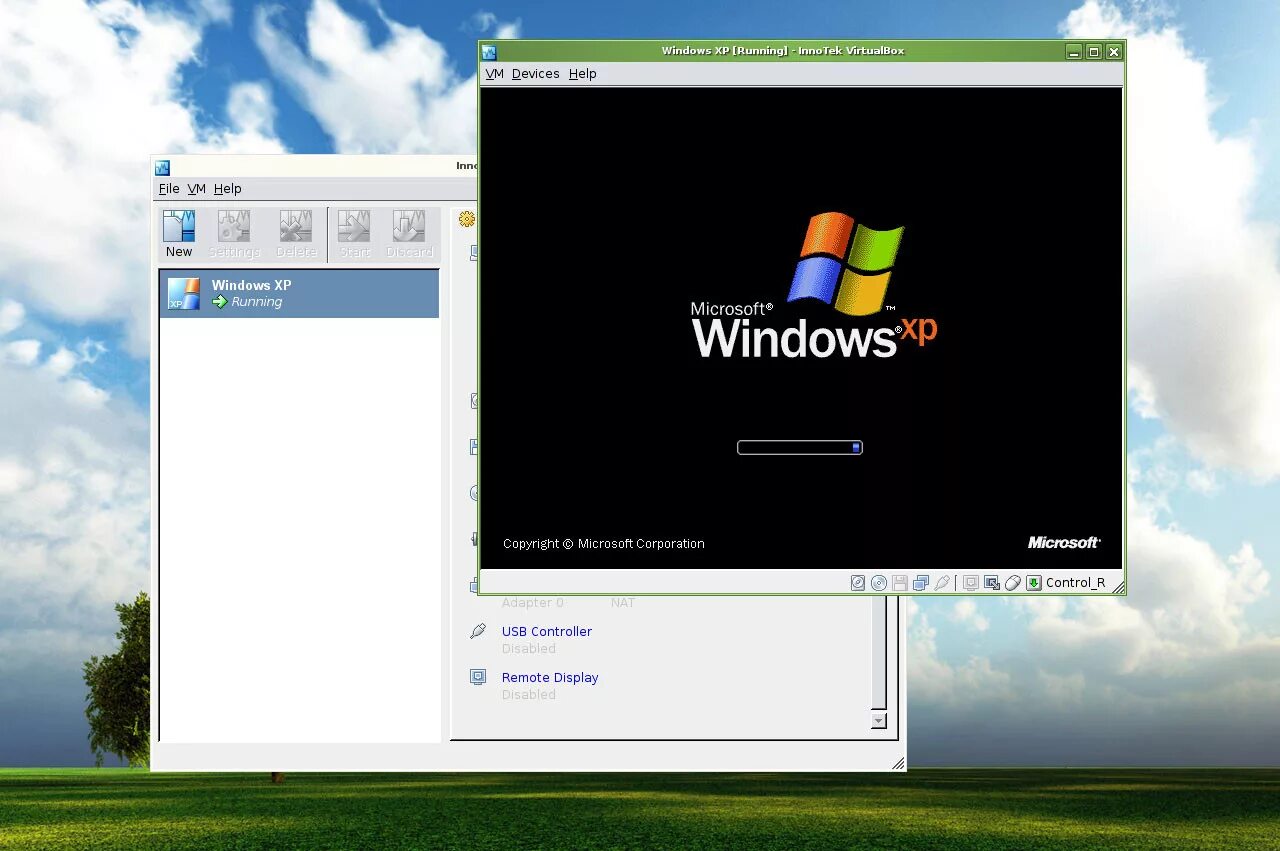Screen dimensions: 1280x851
Task: Click the disabled Settings toolbar button
Action: [x=234, y=234]
